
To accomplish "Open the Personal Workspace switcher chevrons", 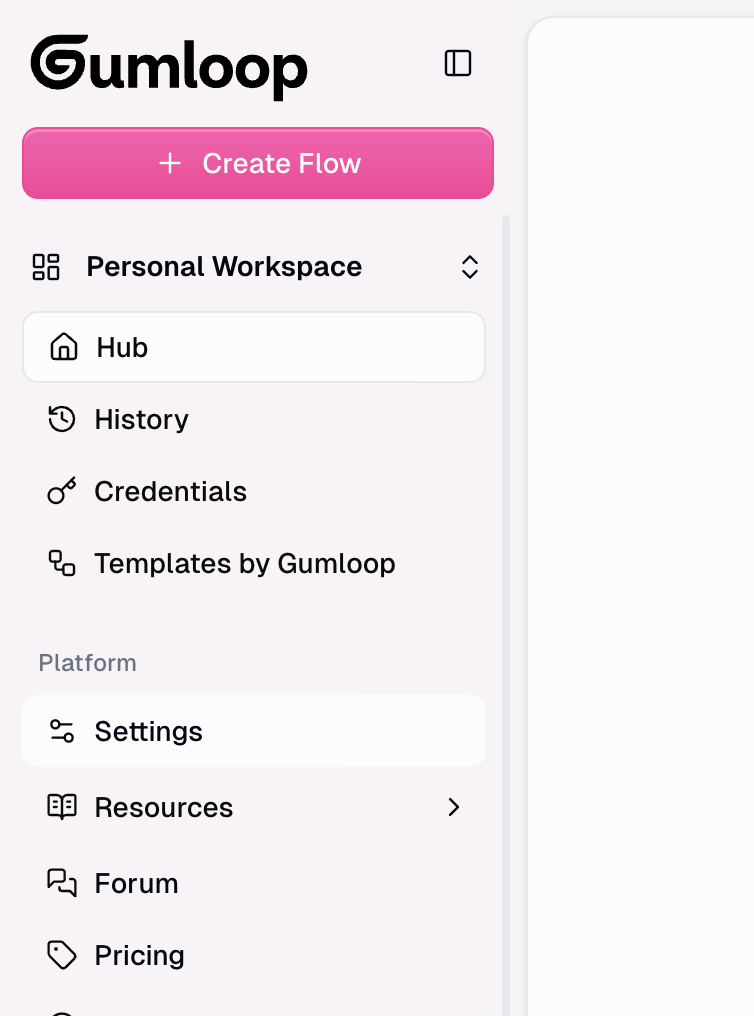I will pyautogui.click(x=469, y=267).
